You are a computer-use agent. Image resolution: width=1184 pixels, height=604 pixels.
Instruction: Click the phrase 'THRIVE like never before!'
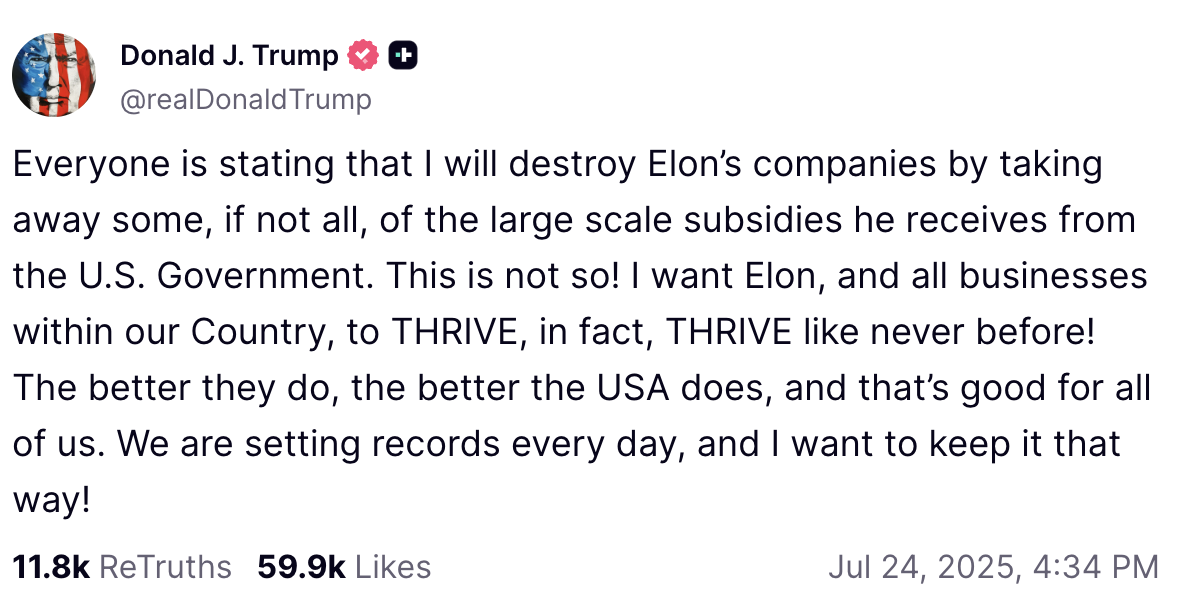[x=880, y=332]
